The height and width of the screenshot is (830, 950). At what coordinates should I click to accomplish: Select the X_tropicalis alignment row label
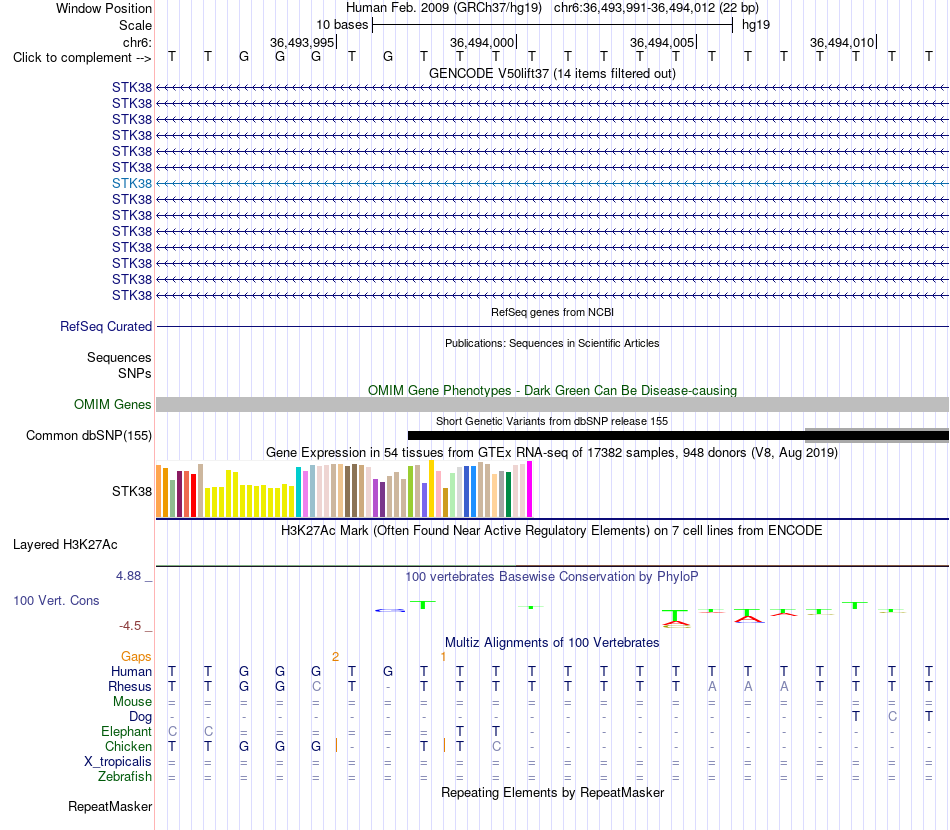(x=118, y=762)
